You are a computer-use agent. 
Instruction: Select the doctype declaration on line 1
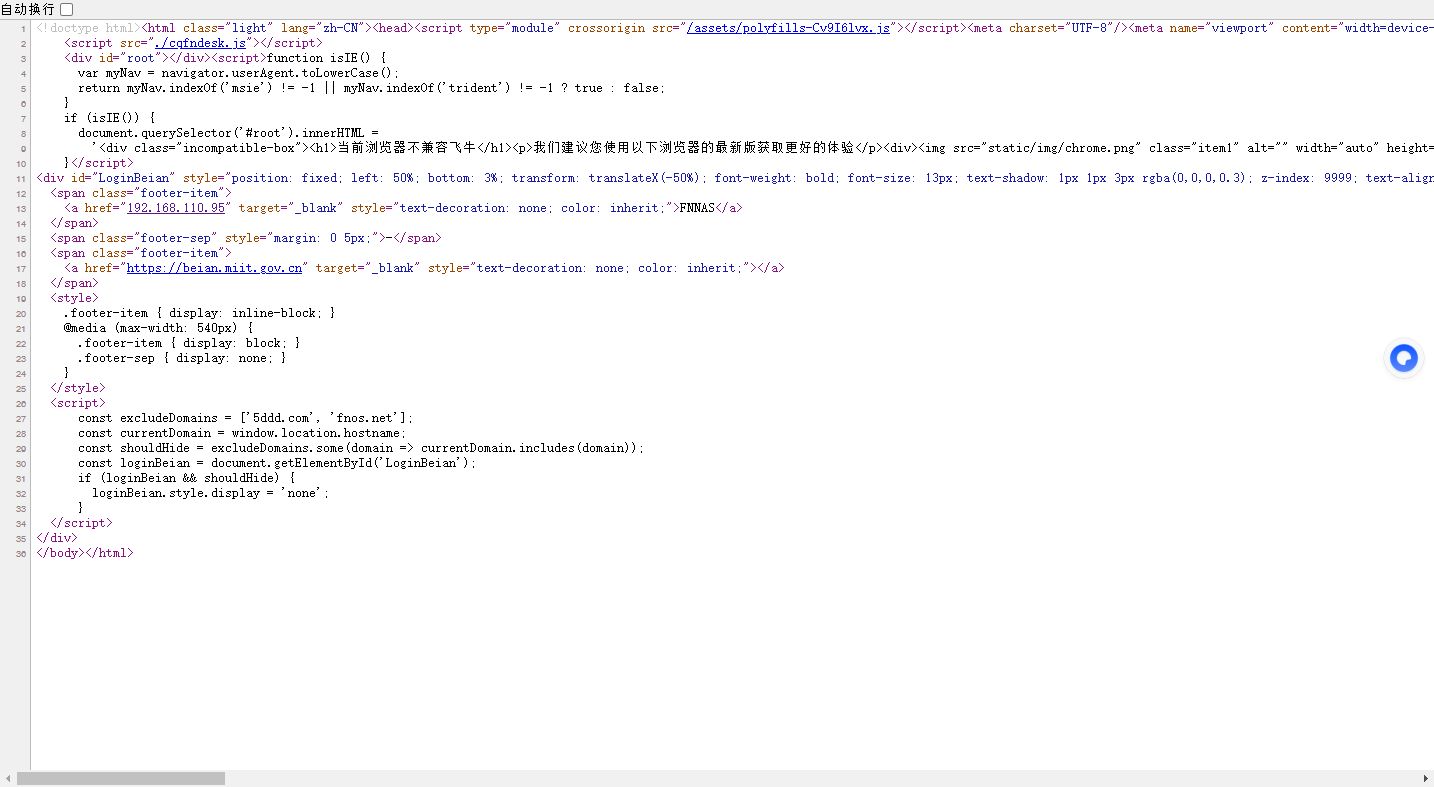coord(87,27)
